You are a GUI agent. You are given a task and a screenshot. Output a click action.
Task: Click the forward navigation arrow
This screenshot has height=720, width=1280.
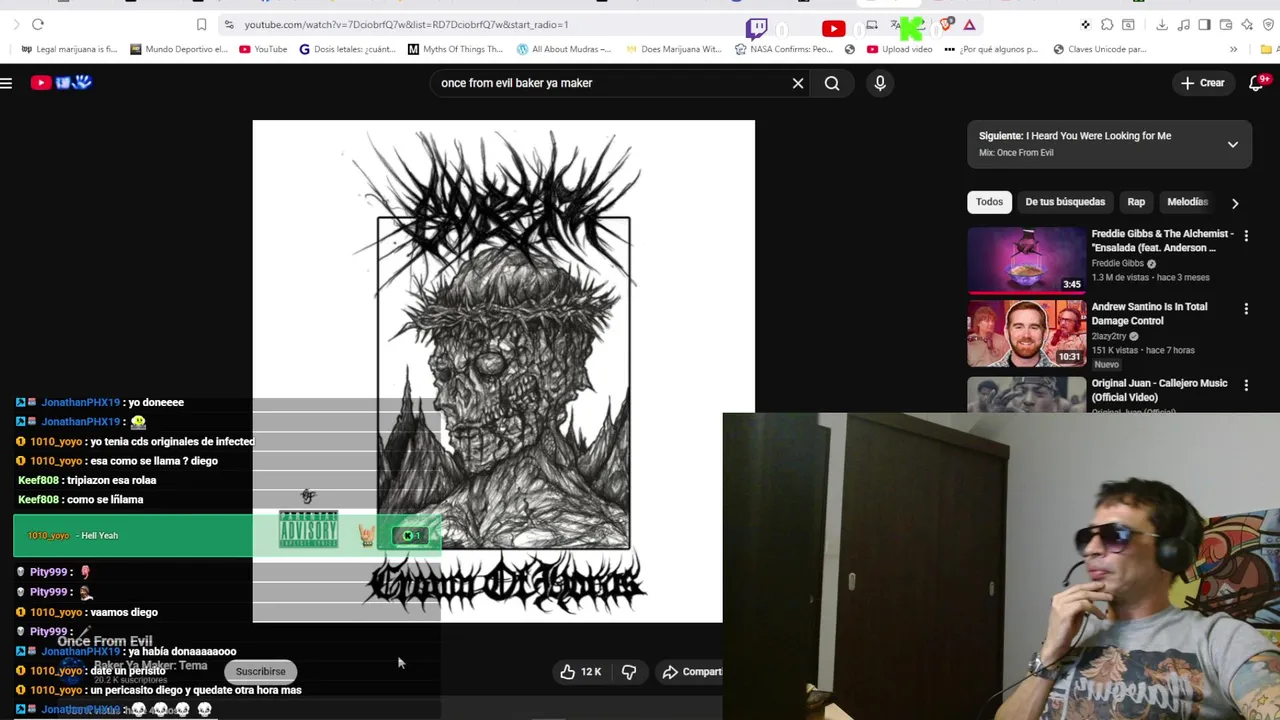(x=16, y=24)
